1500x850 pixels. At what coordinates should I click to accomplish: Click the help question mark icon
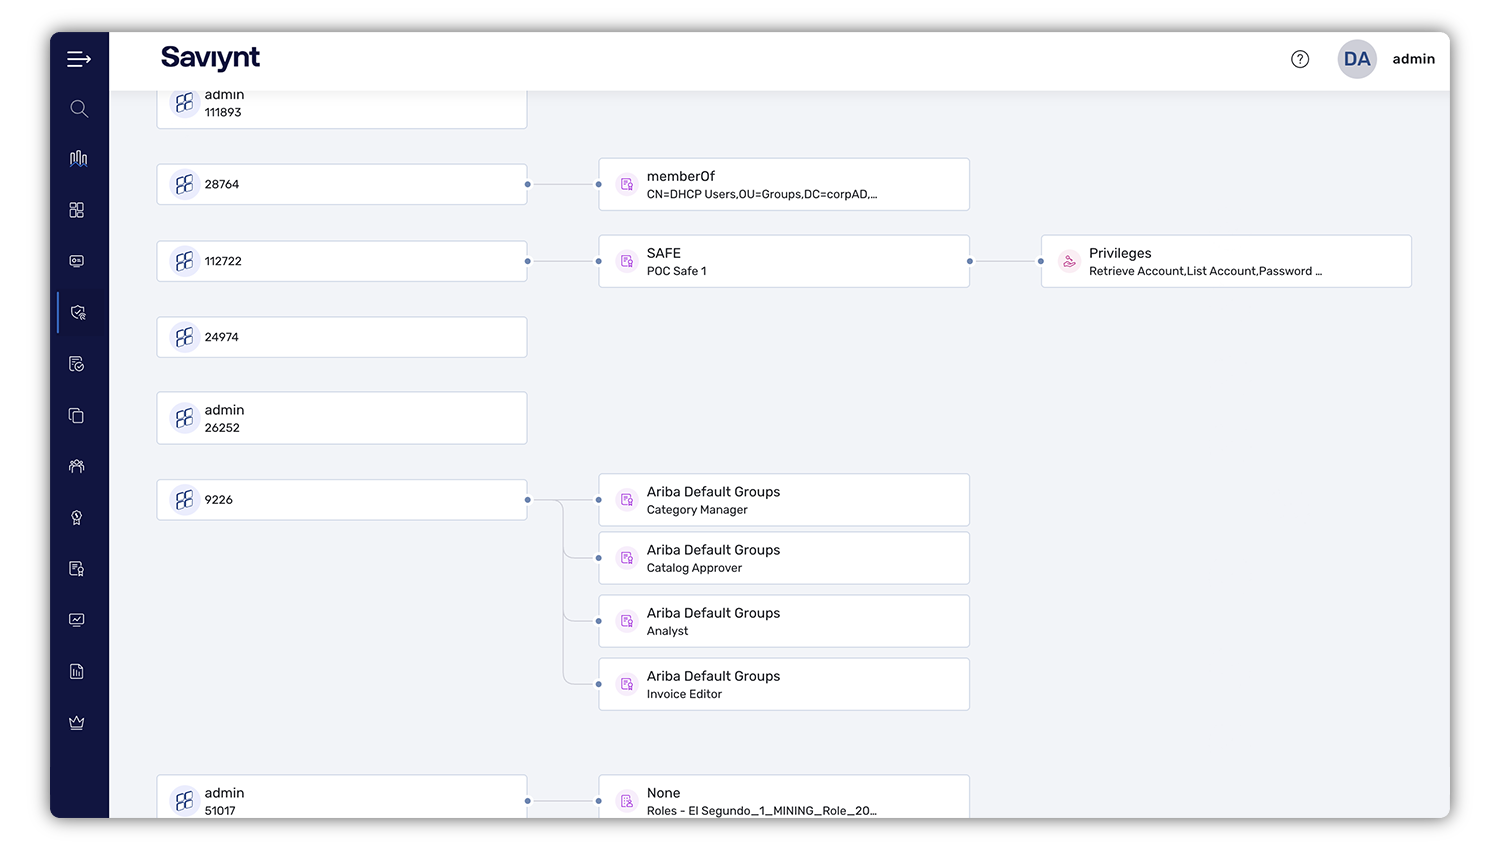tap(1300, 59)
